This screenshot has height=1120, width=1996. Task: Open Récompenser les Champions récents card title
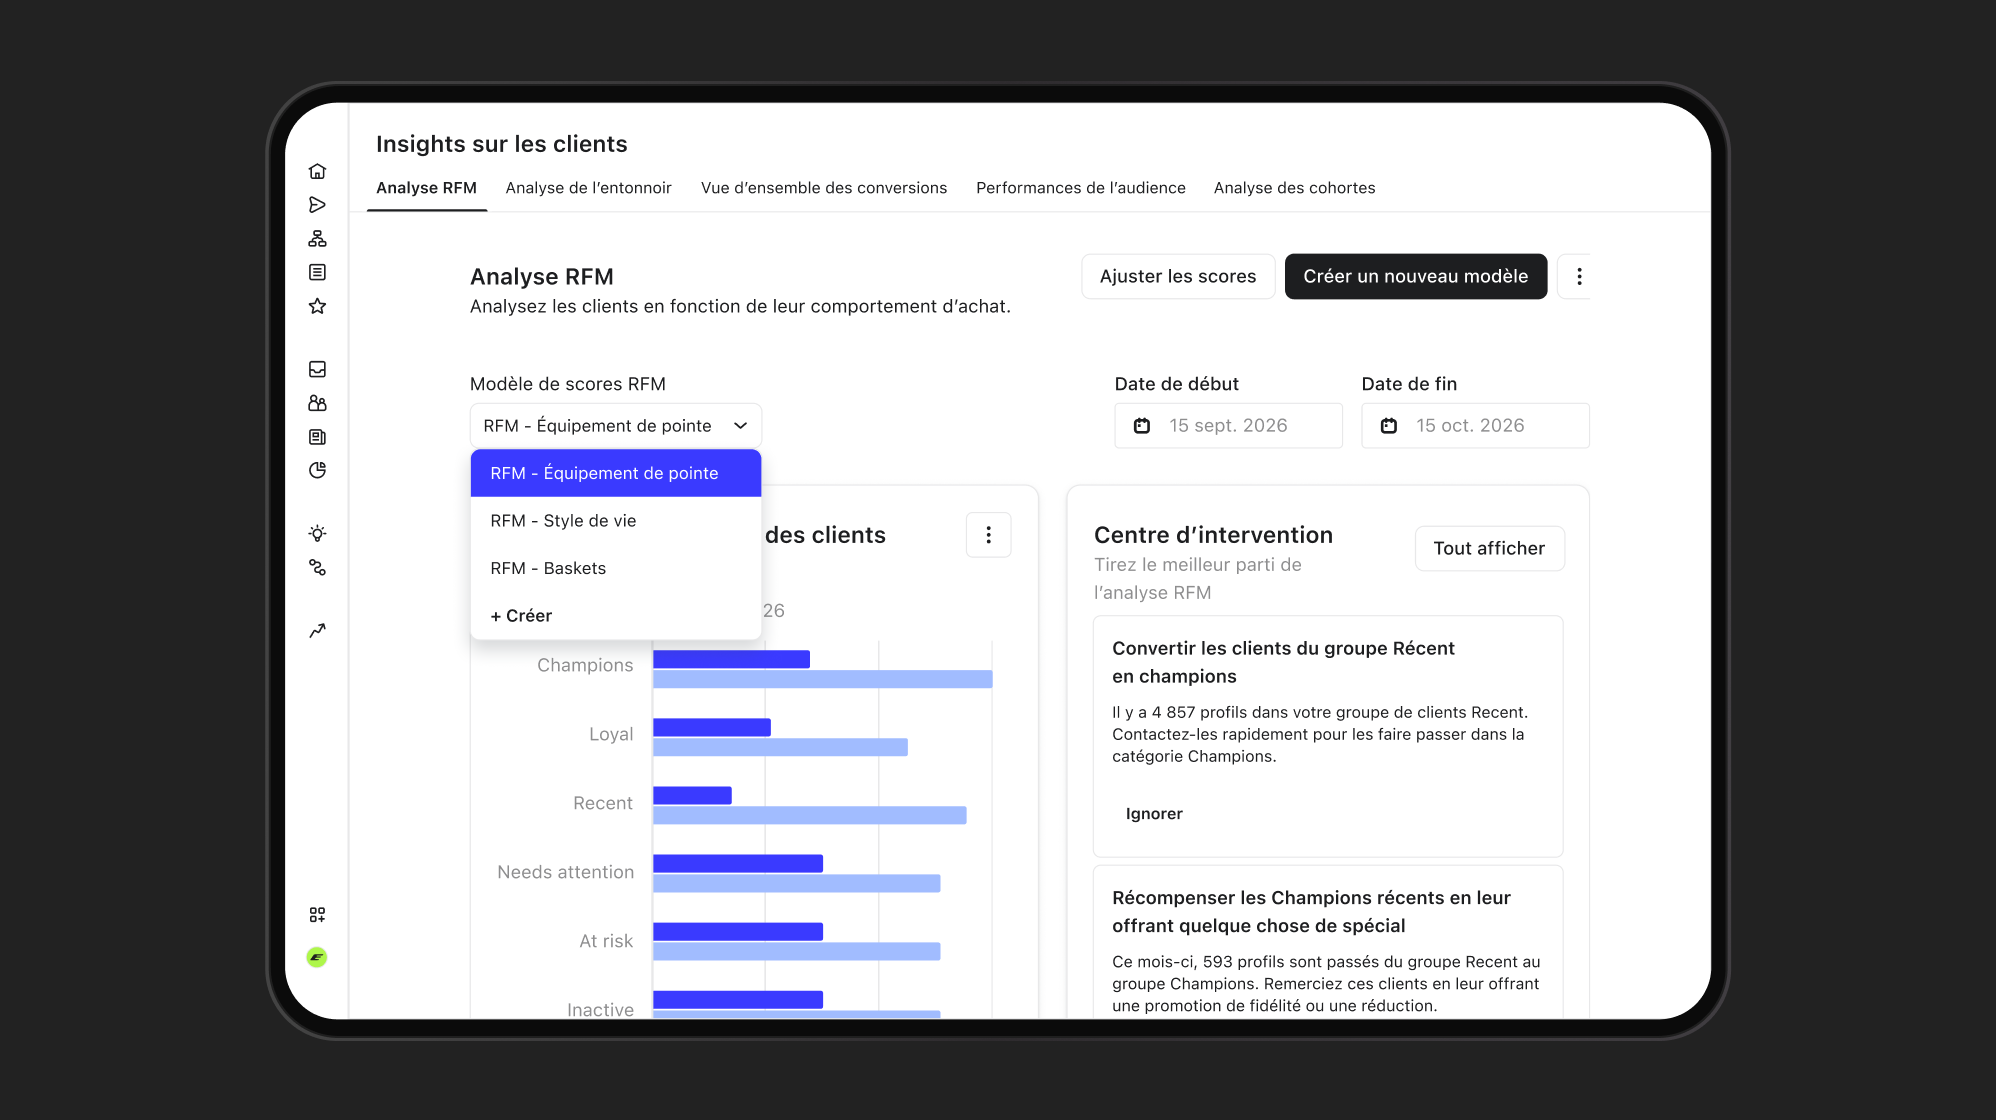[x=1311, y=912]
